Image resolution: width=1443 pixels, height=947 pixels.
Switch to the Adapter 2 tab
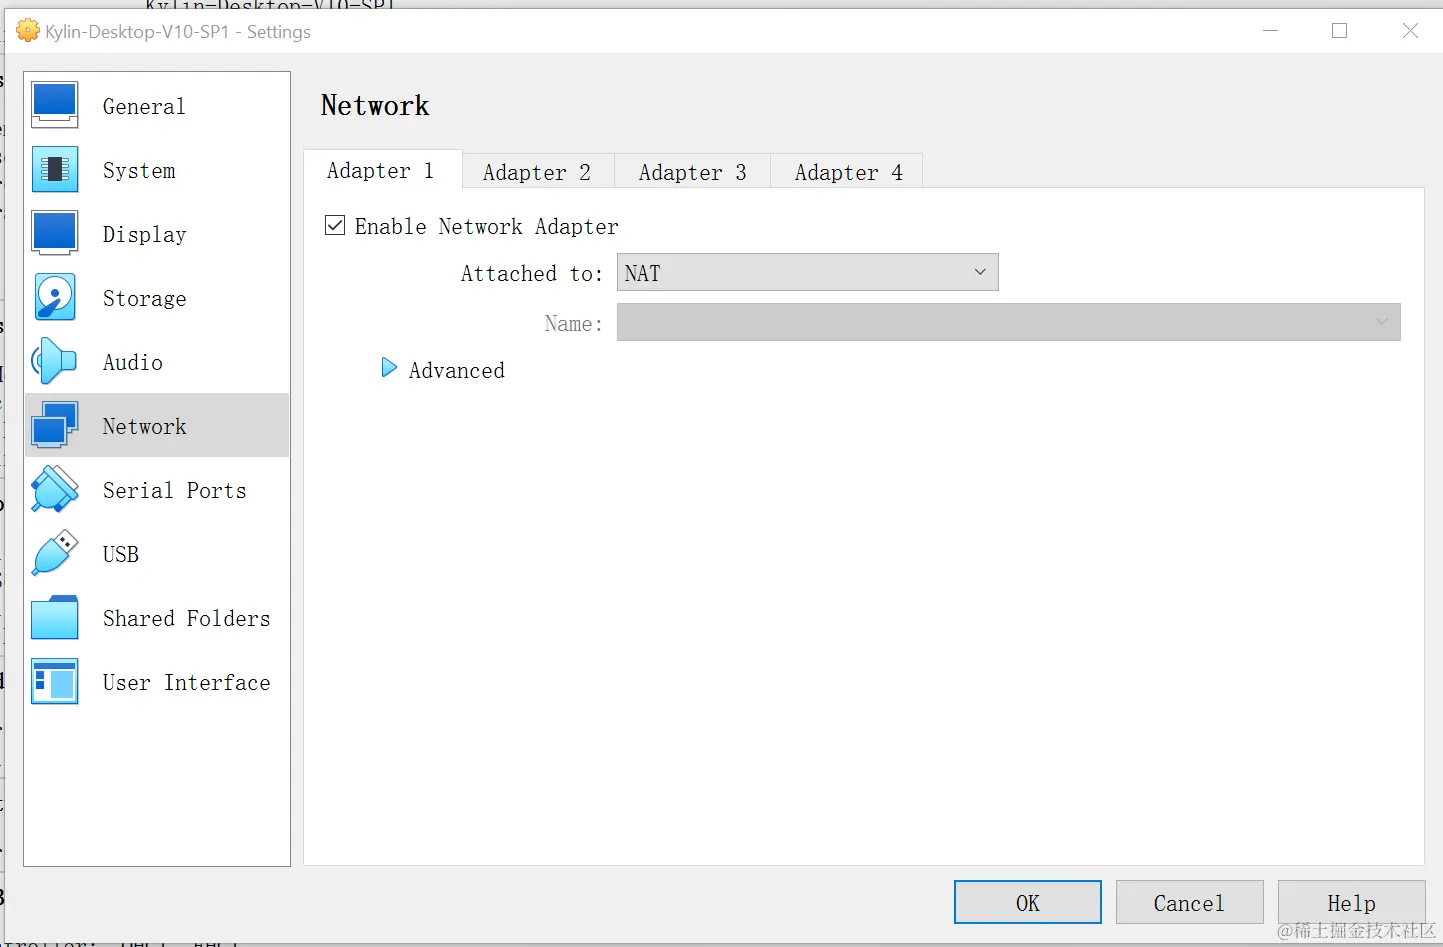click(537, 172)
